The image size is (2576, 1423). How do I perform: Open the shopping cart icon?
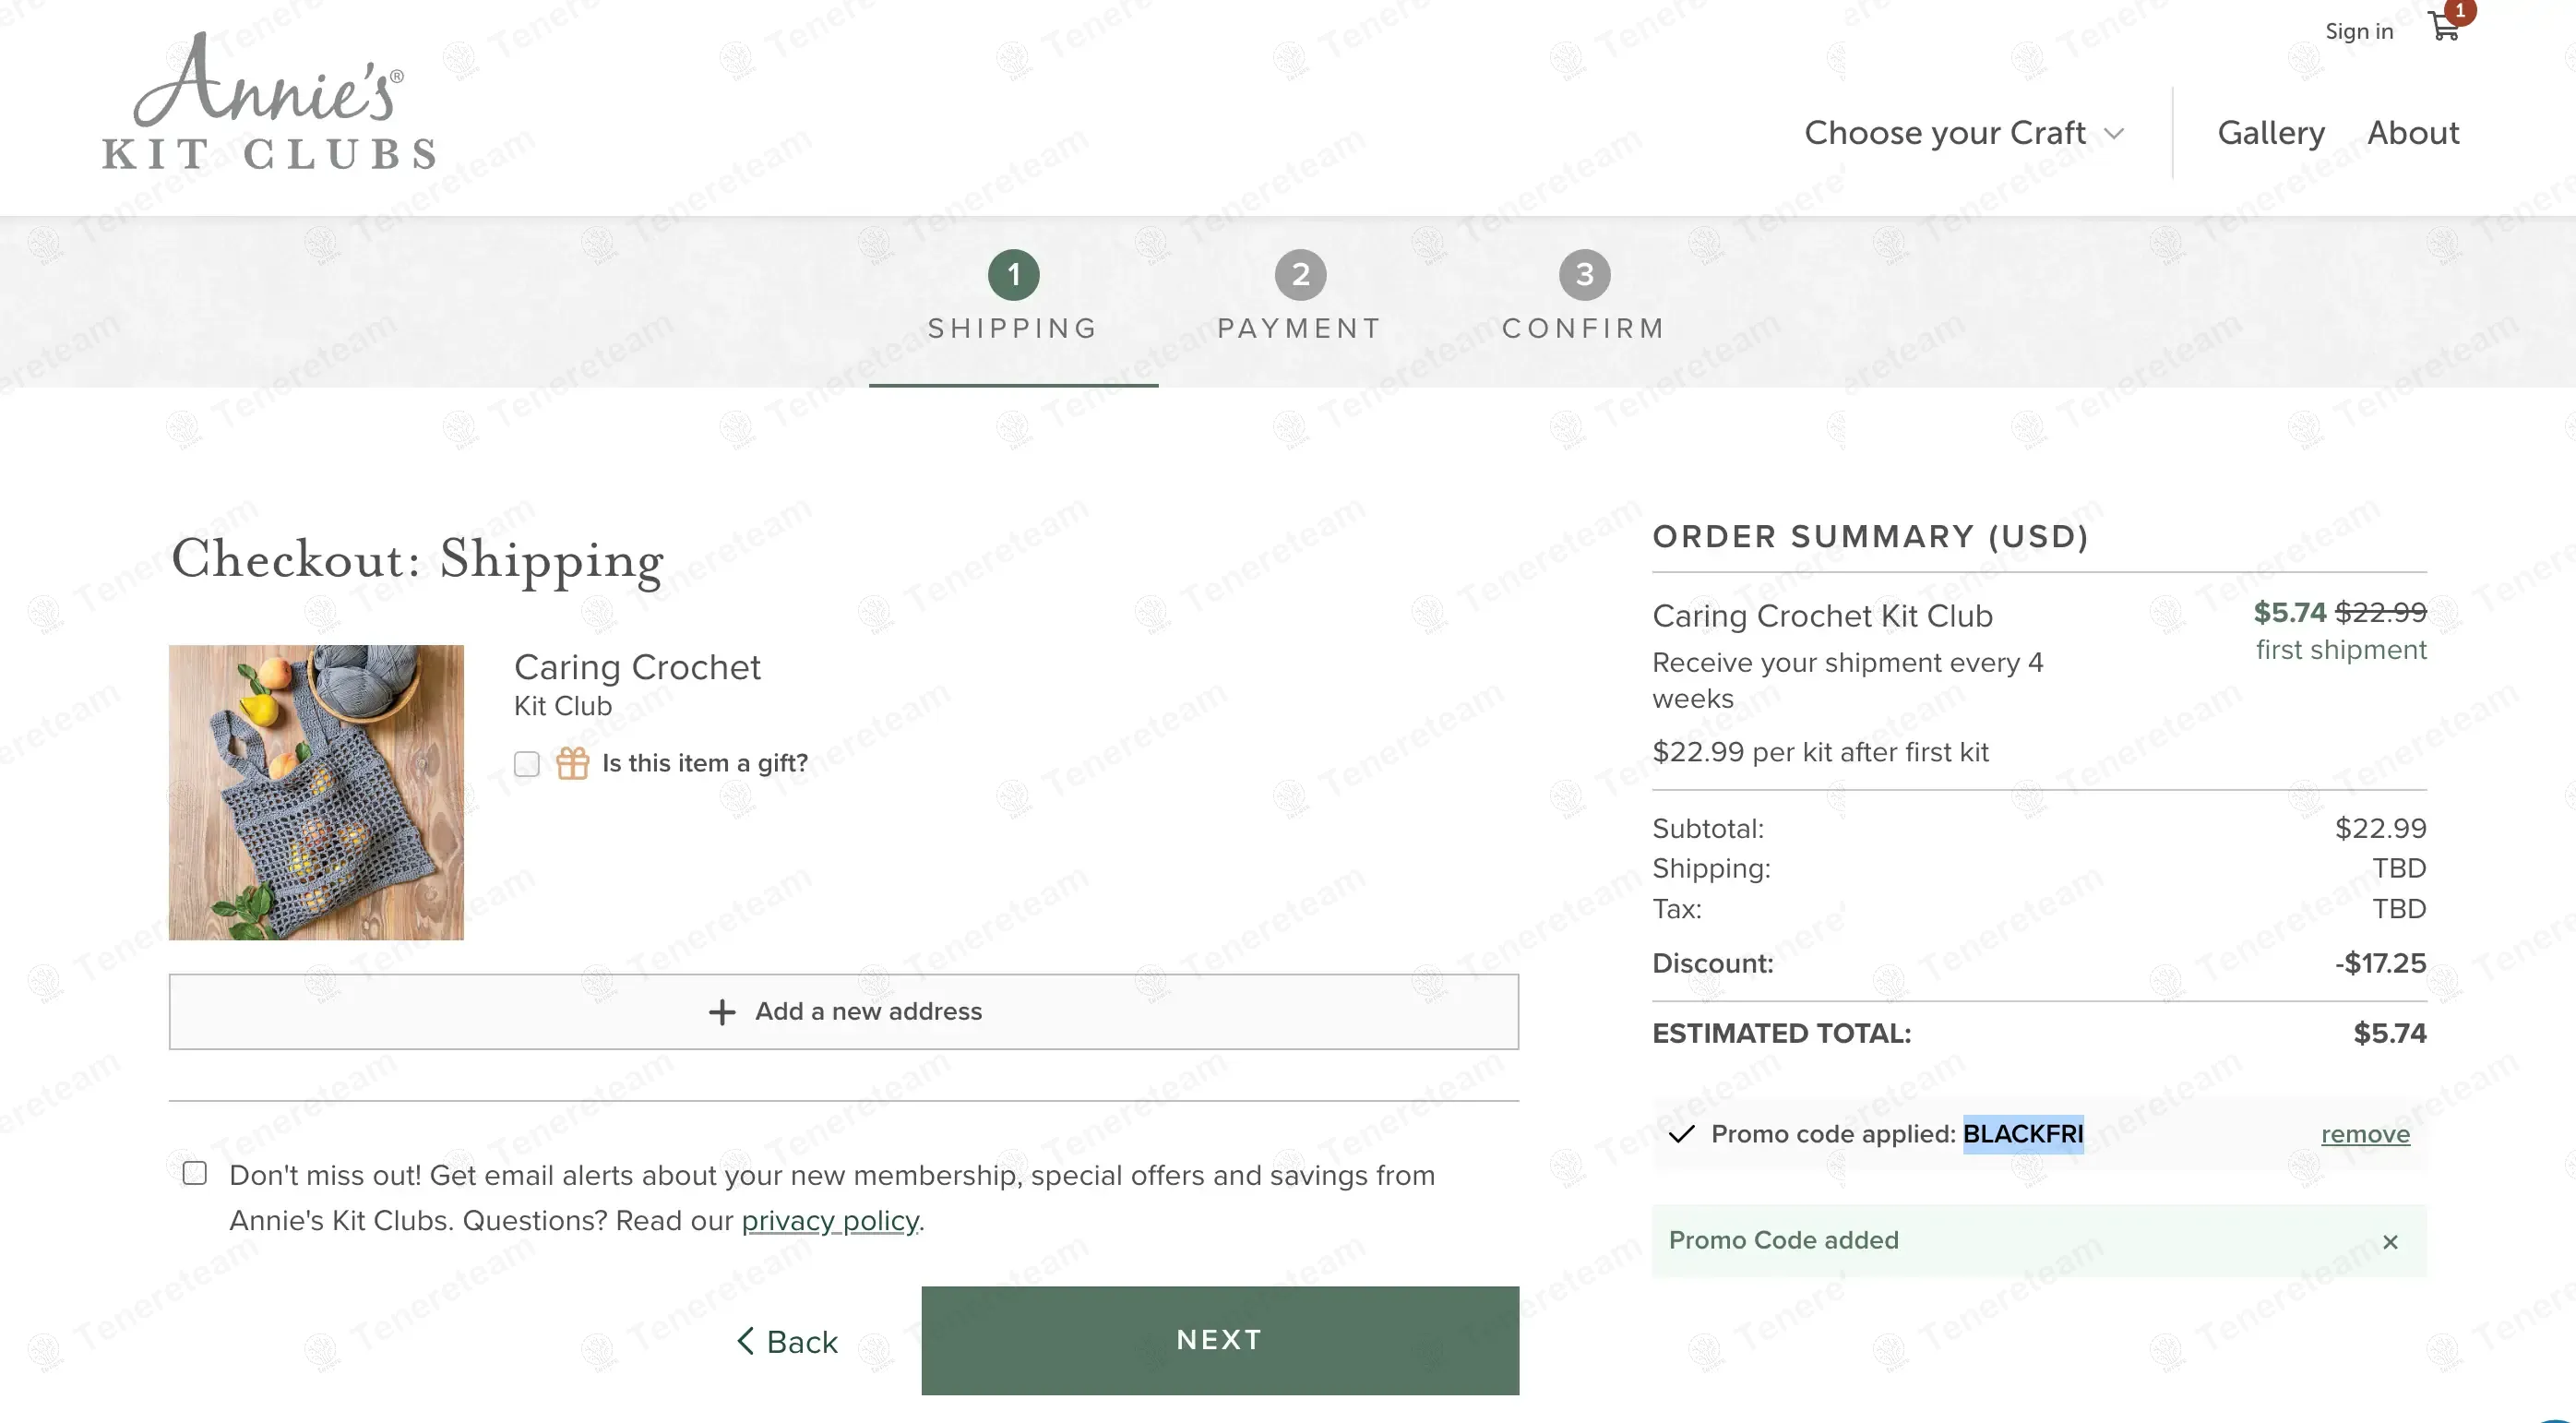(2443, 28)
